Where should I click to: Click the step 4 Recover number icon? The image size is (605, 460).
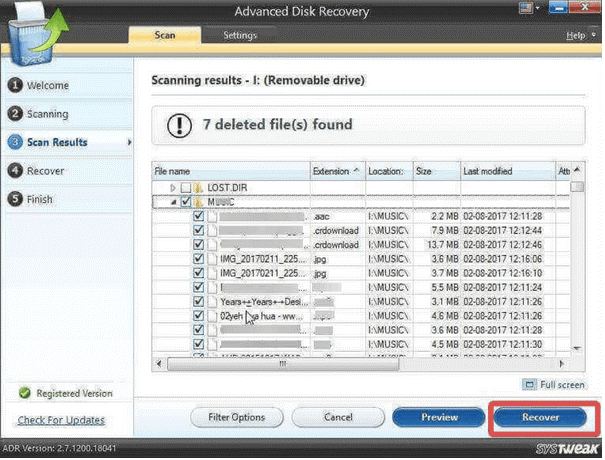[x=15, y=171]
